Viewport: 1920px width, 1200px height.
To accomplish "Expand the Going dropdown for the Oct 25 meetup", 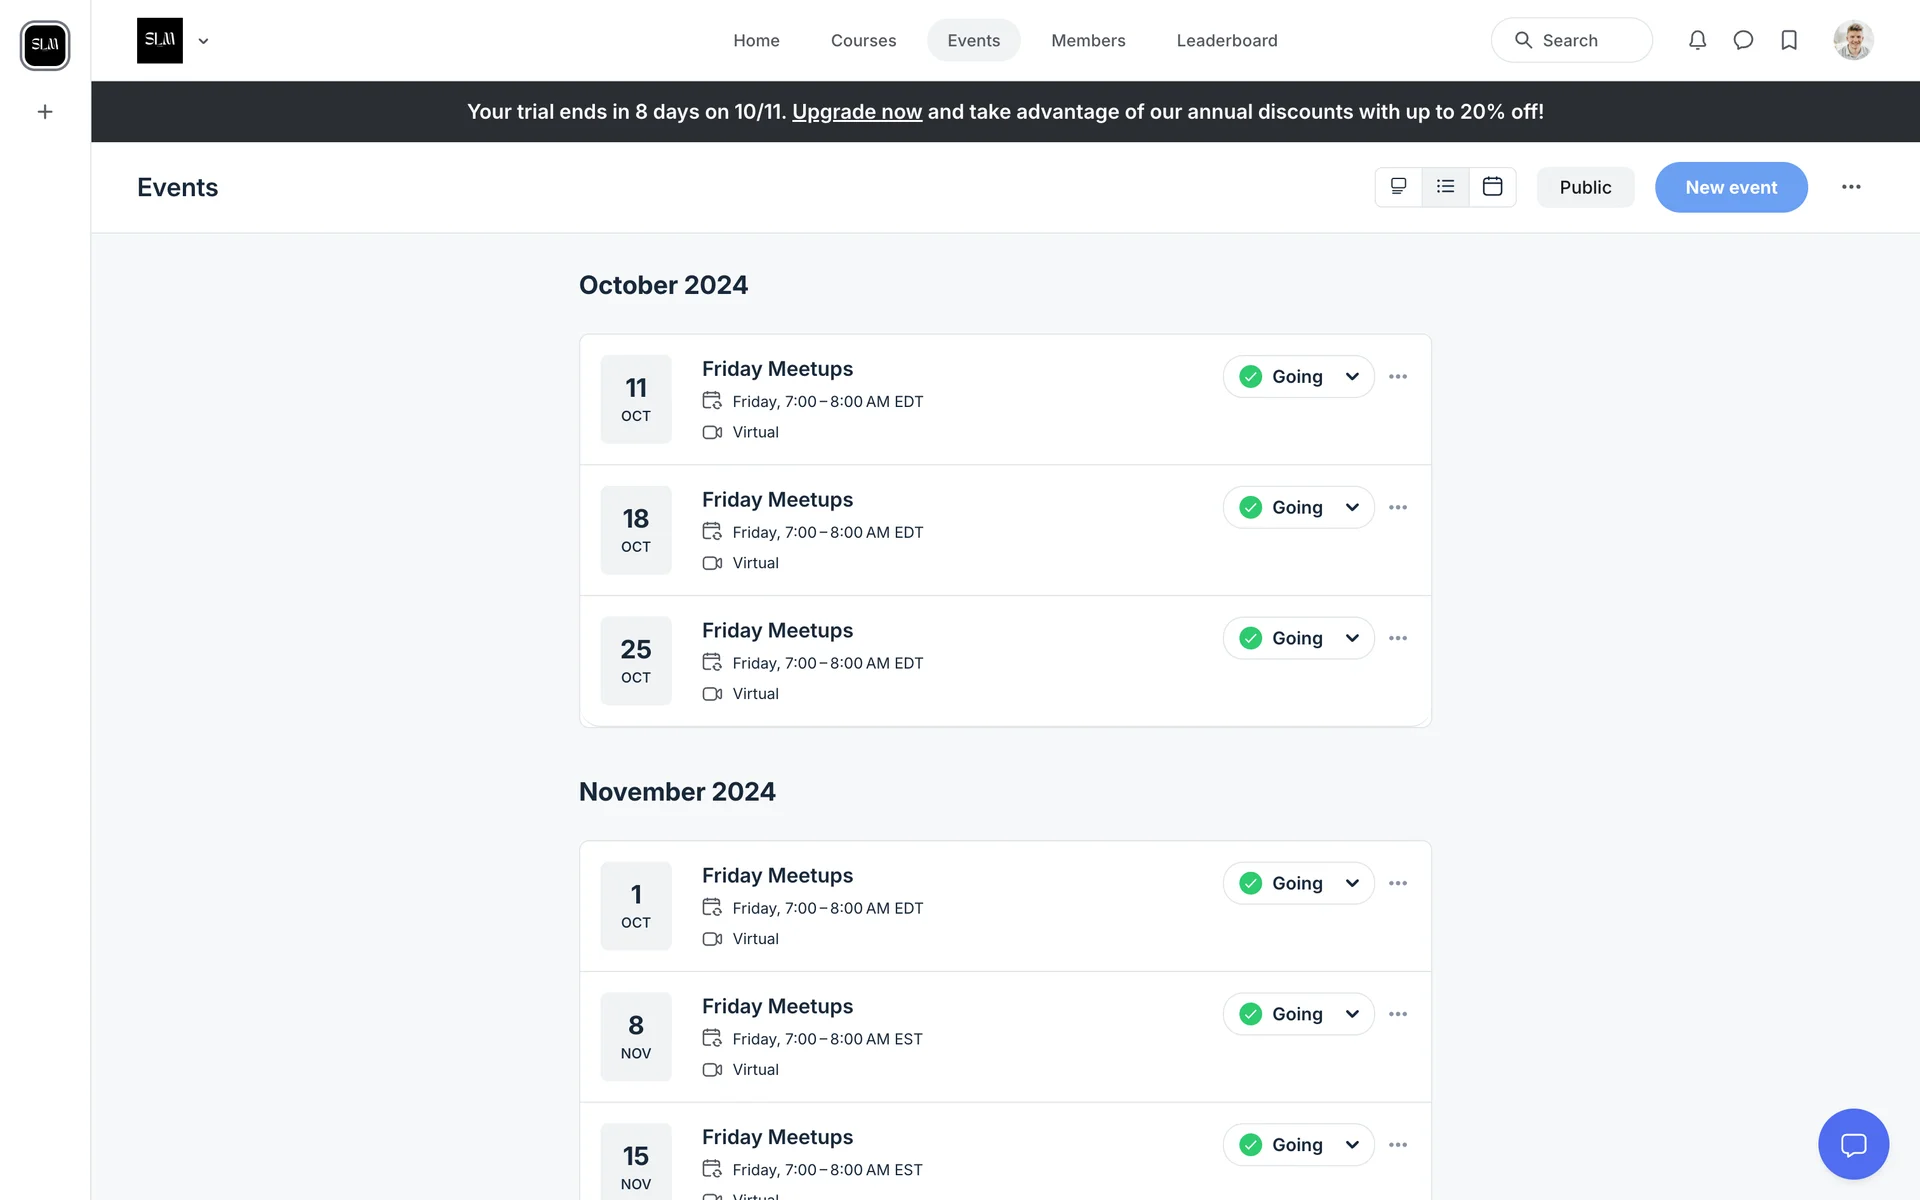I will coord(1352,639).
